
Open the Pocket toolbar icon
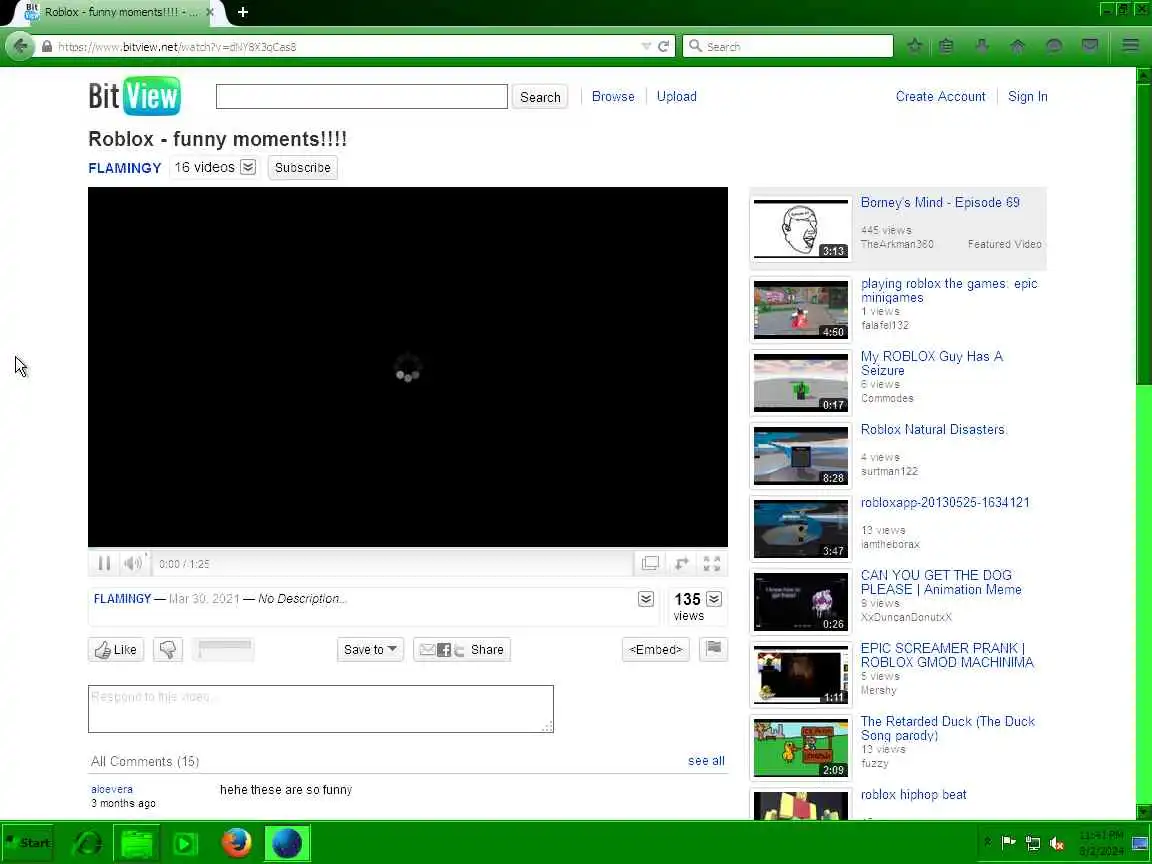[x=1090, y=46]
